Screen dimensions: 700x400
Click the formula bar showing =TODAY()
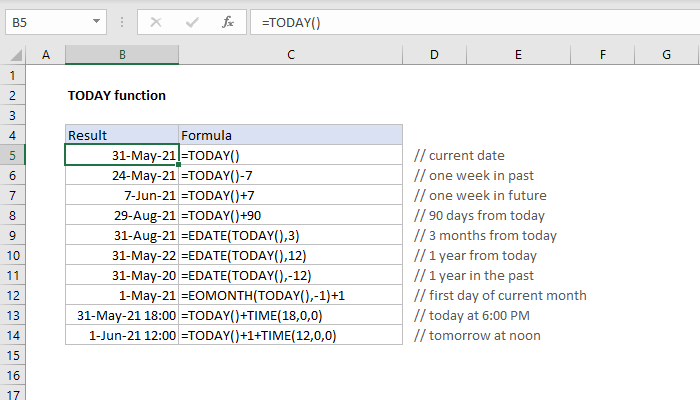[x=450, y=21]
